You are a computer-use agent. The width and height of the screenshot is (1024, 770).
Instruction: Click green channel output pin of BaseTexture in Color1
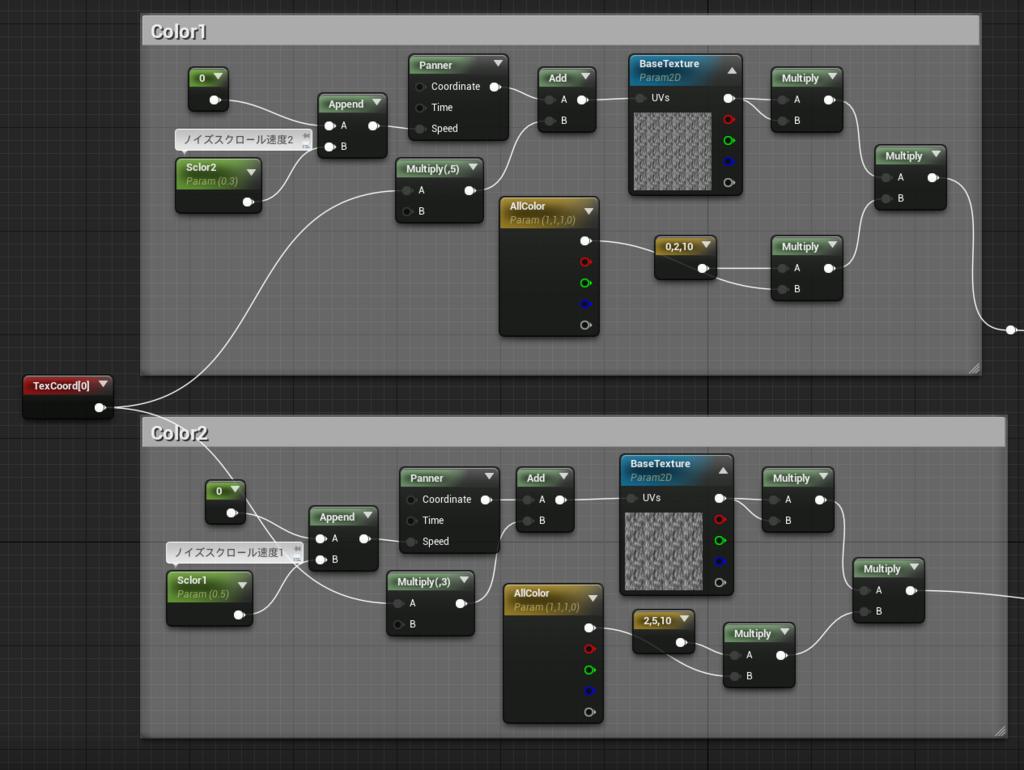(x=729, y=140)
